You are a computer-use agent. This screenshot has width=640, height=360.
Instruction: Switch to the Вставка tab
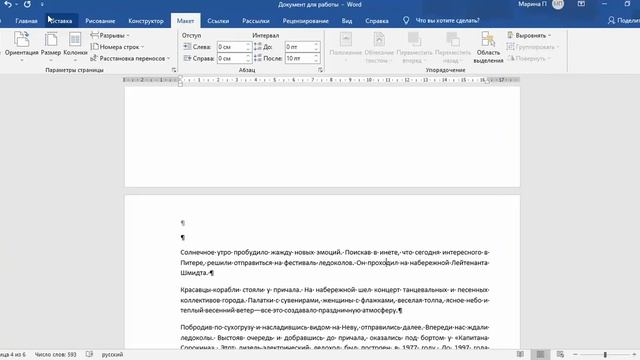click(62, 21)
